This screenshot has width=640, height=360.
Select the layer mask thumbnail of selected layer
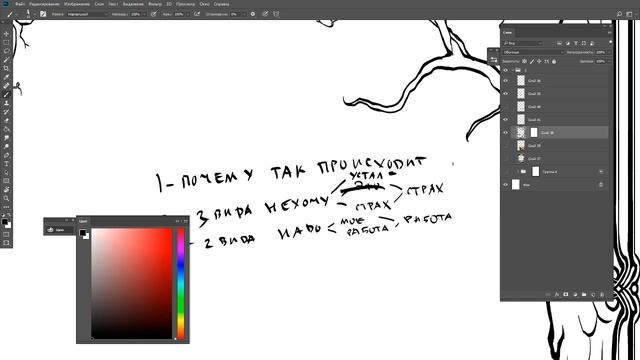coord(534,132)
